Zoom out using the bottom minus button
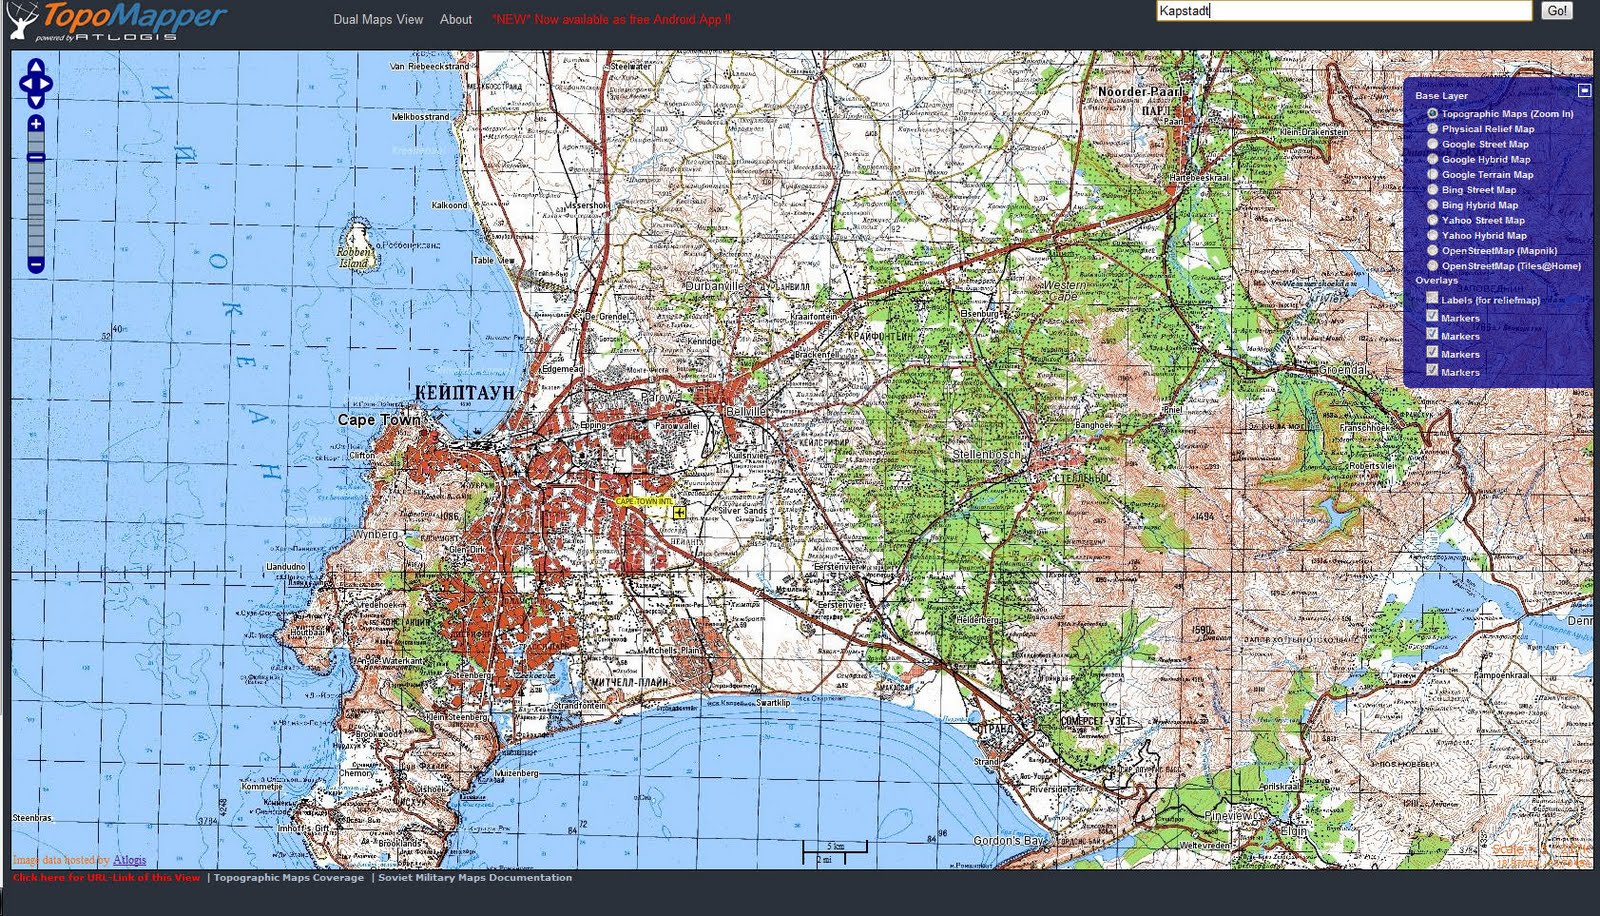1600x916 pixels. coord(36,265)
